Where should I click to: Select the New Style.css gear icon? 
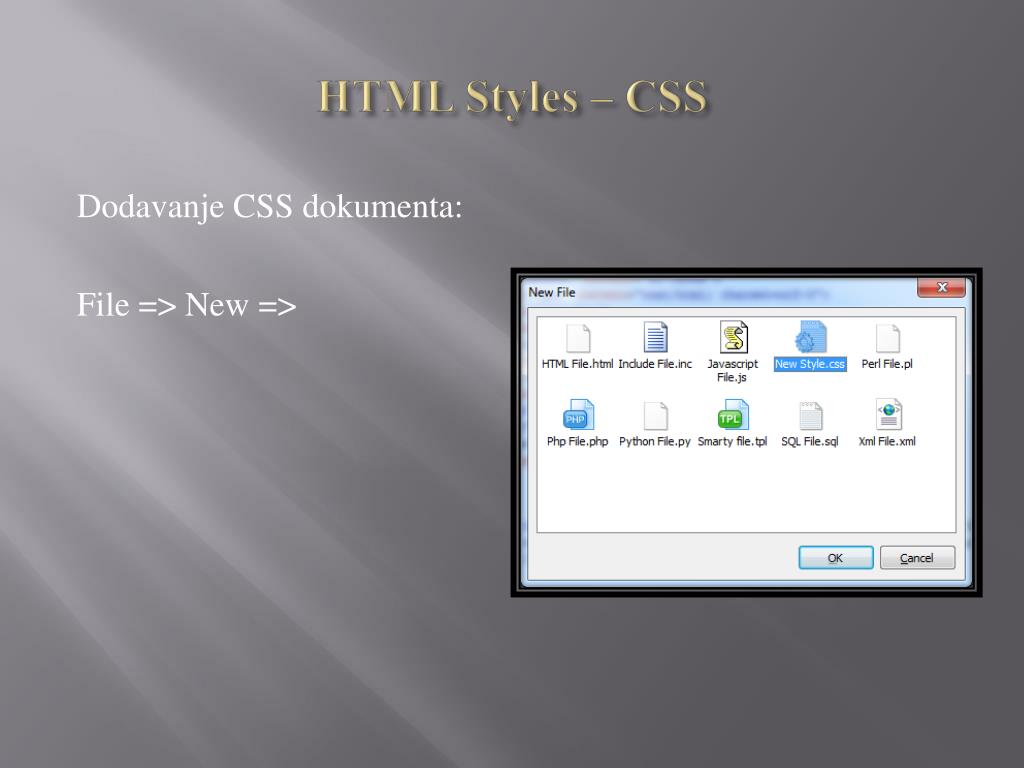pyautogui.click(x=810, y=338)
